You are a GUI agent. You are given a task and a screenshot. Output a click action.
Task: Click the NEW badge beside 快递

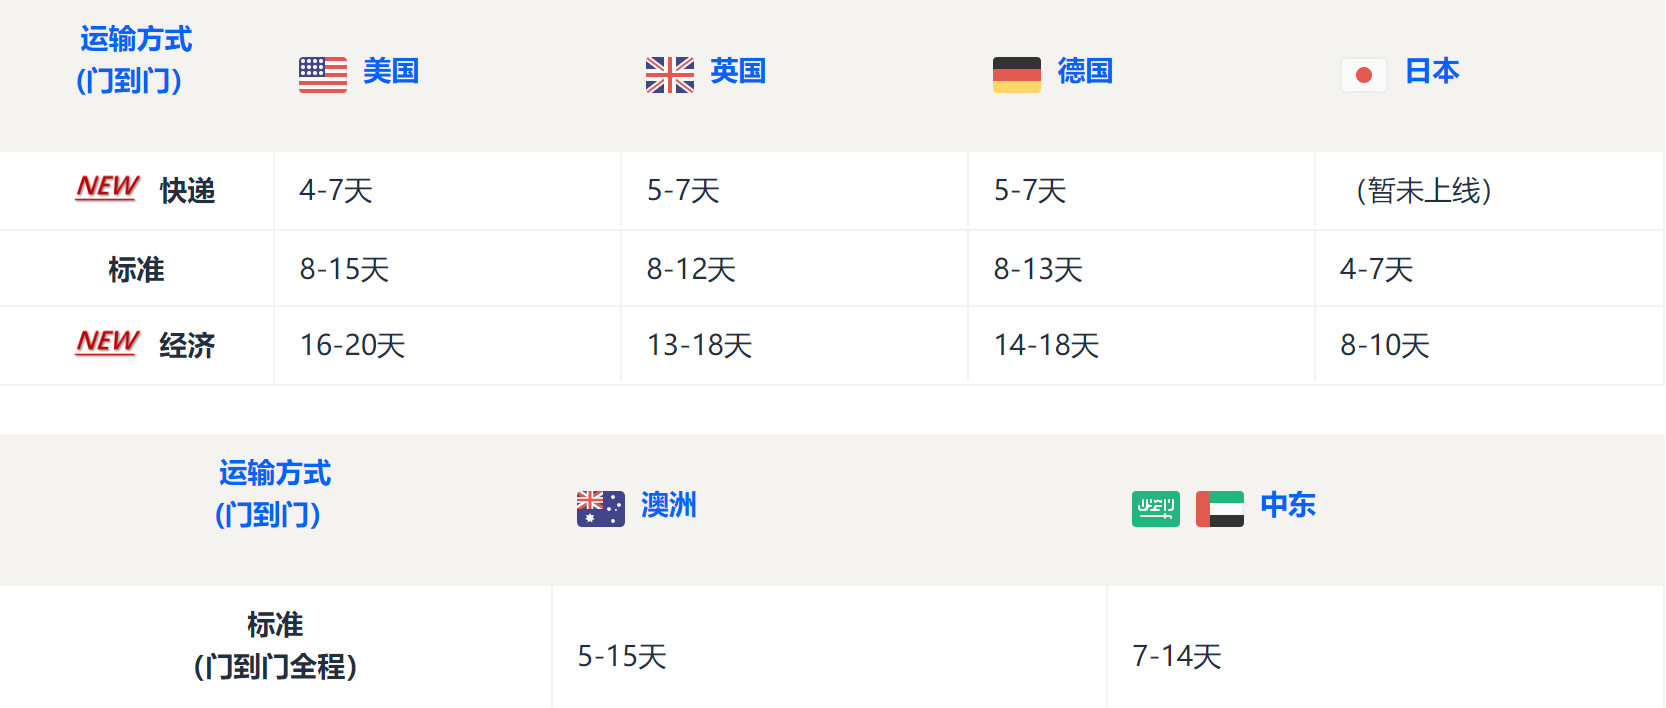point(108,188)
